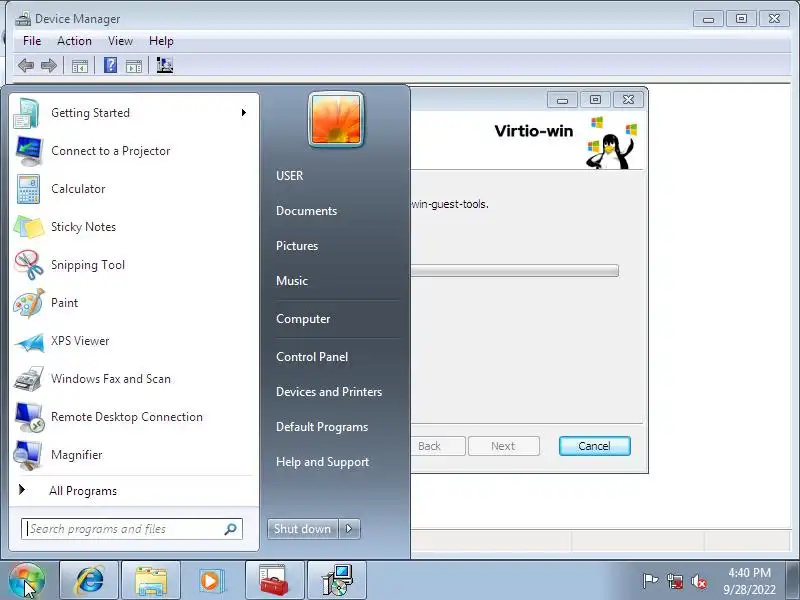
Task: Open Computer from the Start menu
Action: (x=303, y=319)
